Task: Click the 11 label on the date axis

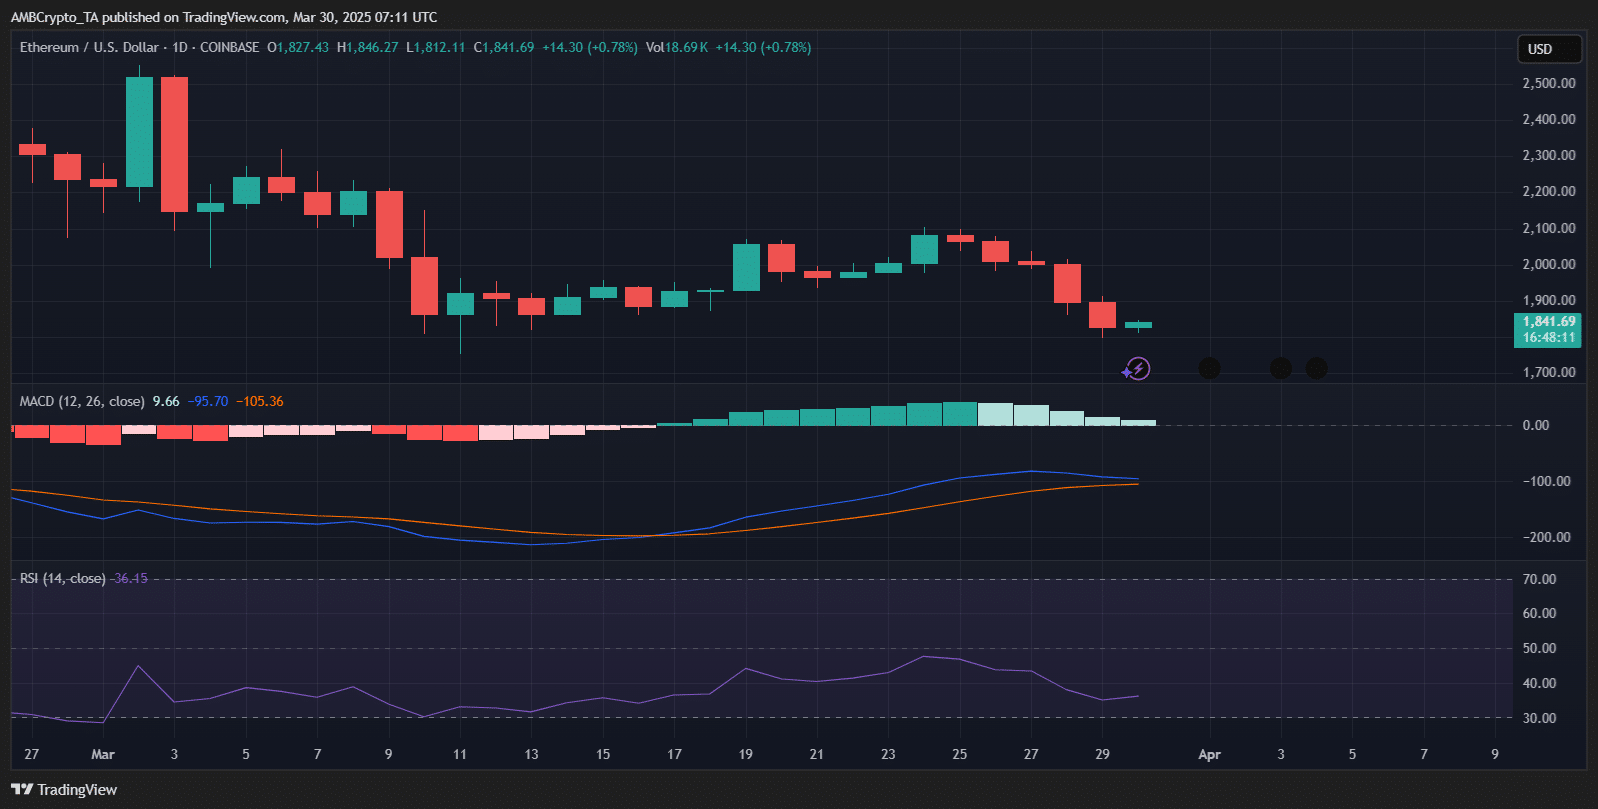Action: coord(460,754)
